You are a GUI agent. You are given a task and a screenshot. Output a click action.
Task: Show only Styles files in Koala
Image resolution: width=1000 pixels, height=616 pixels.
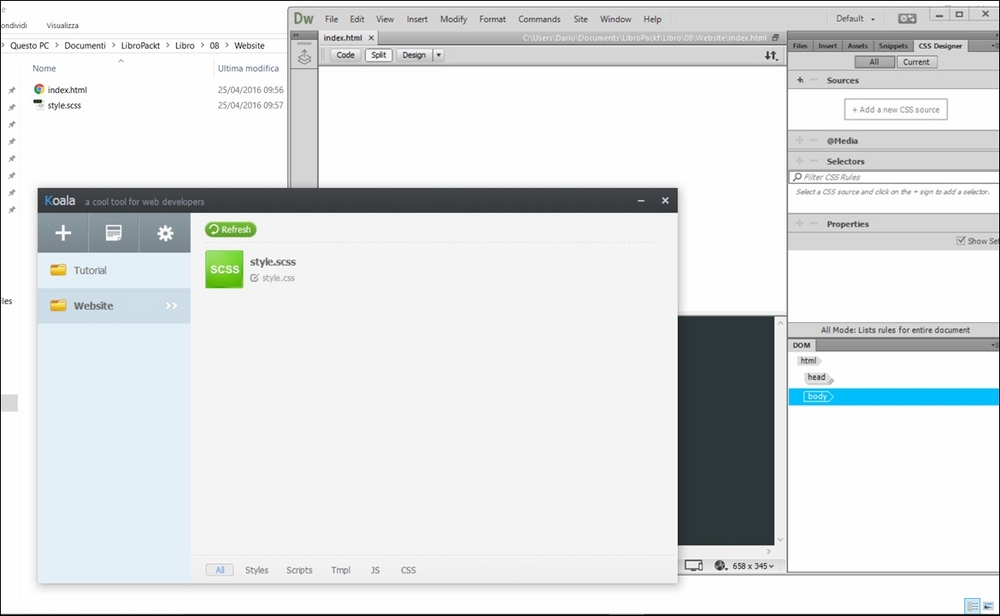click(256, 570)
